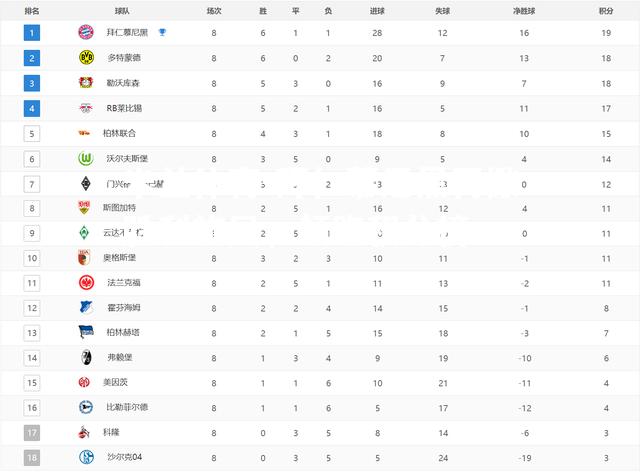
Task: Click the Bayern Munich club crest
Action: [86, 32]
